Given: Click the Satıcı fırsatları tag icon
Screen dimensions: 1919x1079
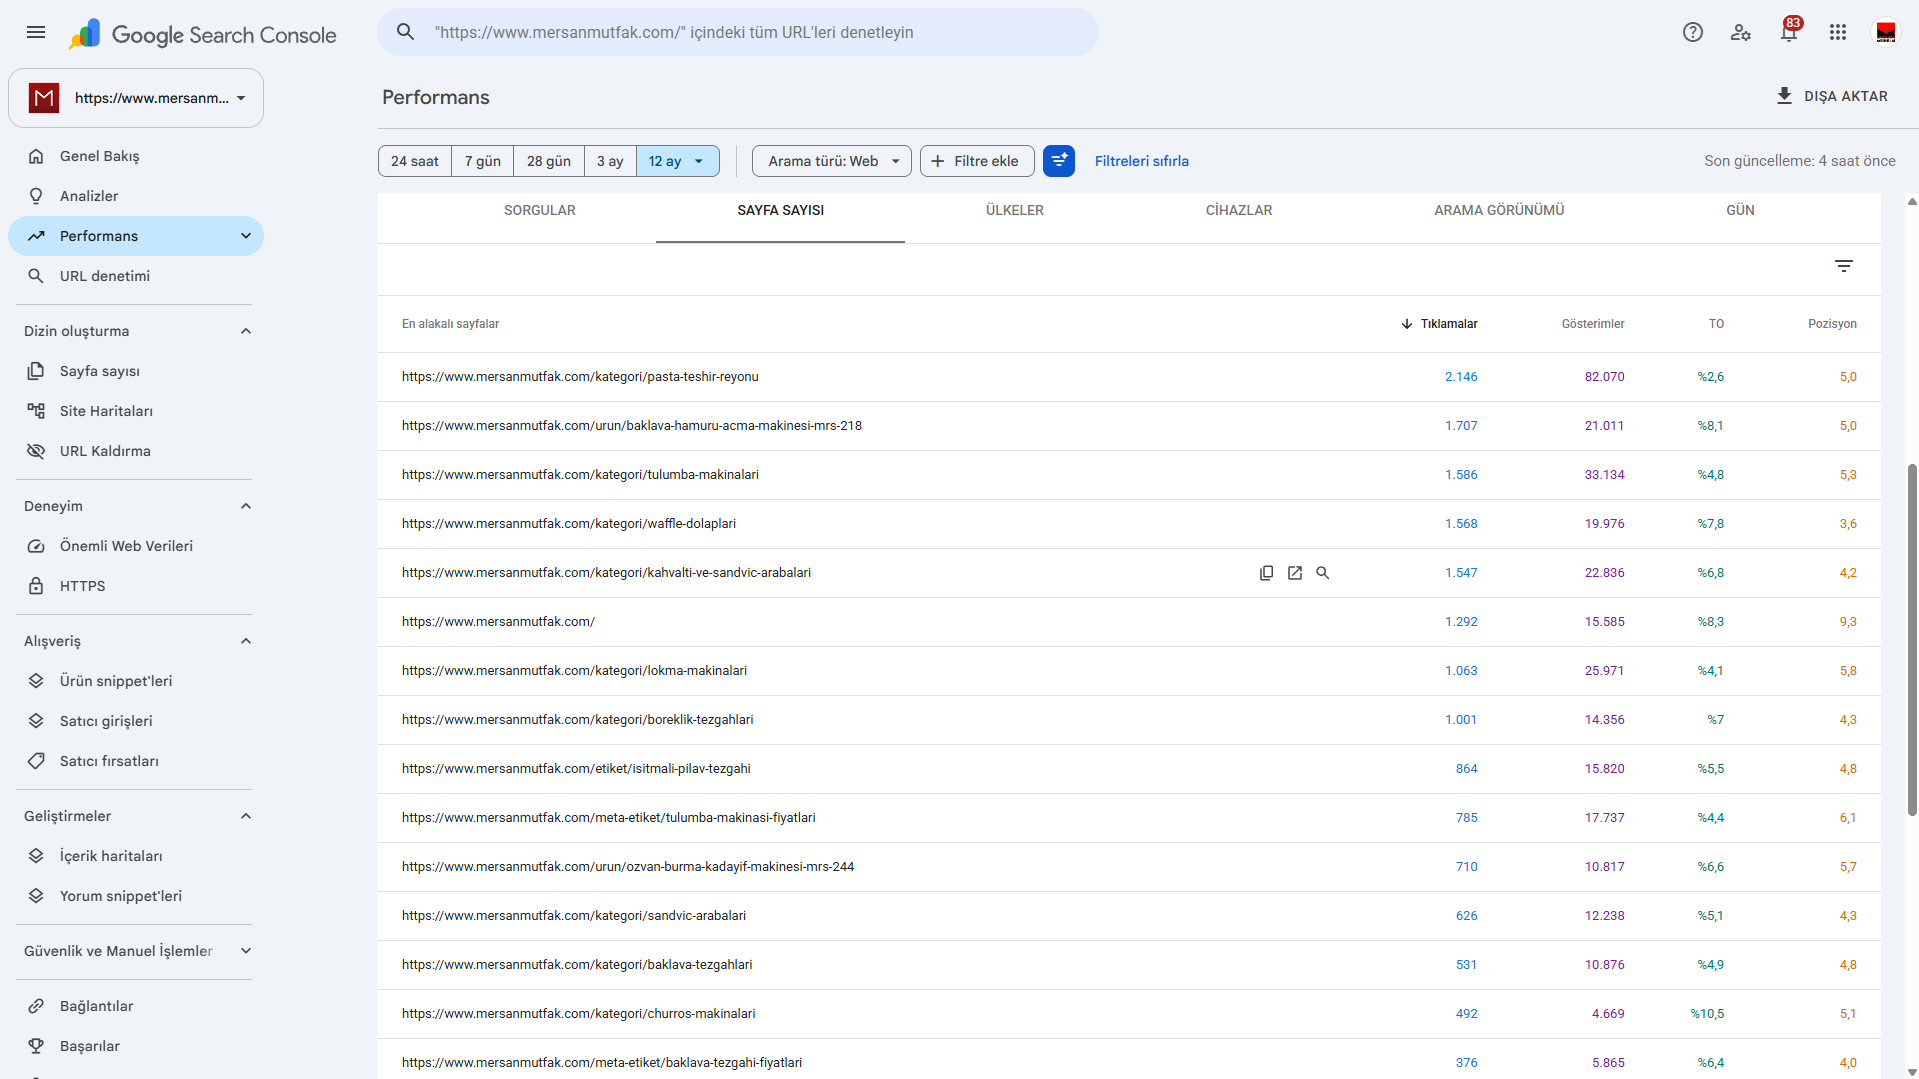Looking at the screenshot, I should (x=36, y=761).
